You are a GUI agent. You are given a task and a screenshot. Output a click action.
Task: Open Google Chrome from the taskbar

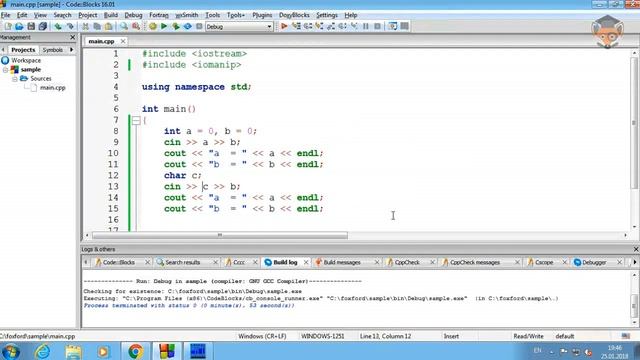(136, 351)
